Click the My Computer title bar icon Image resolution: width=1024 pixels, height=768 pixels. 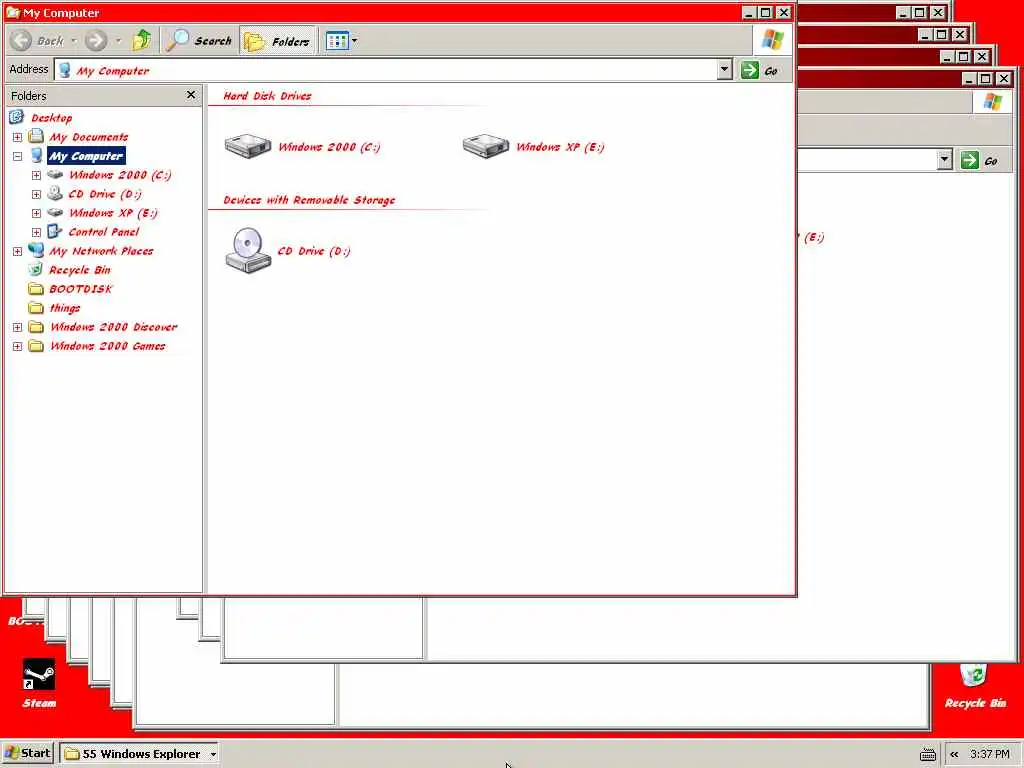12,12
